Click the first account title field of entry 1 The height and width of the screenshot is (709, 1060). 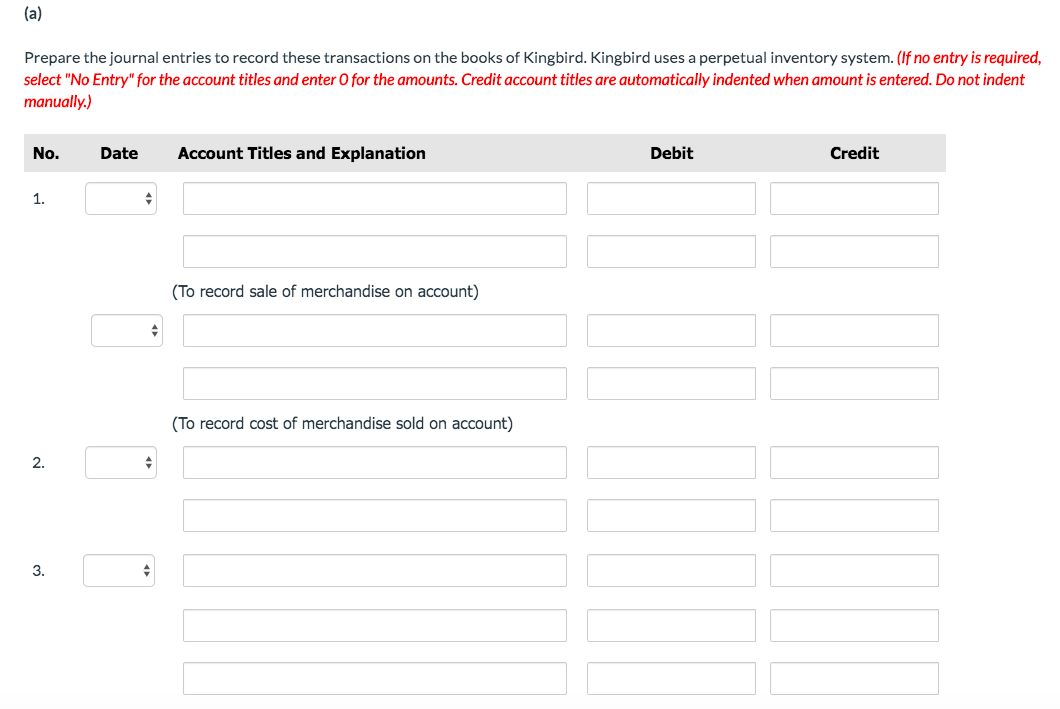tap(374, 198)
